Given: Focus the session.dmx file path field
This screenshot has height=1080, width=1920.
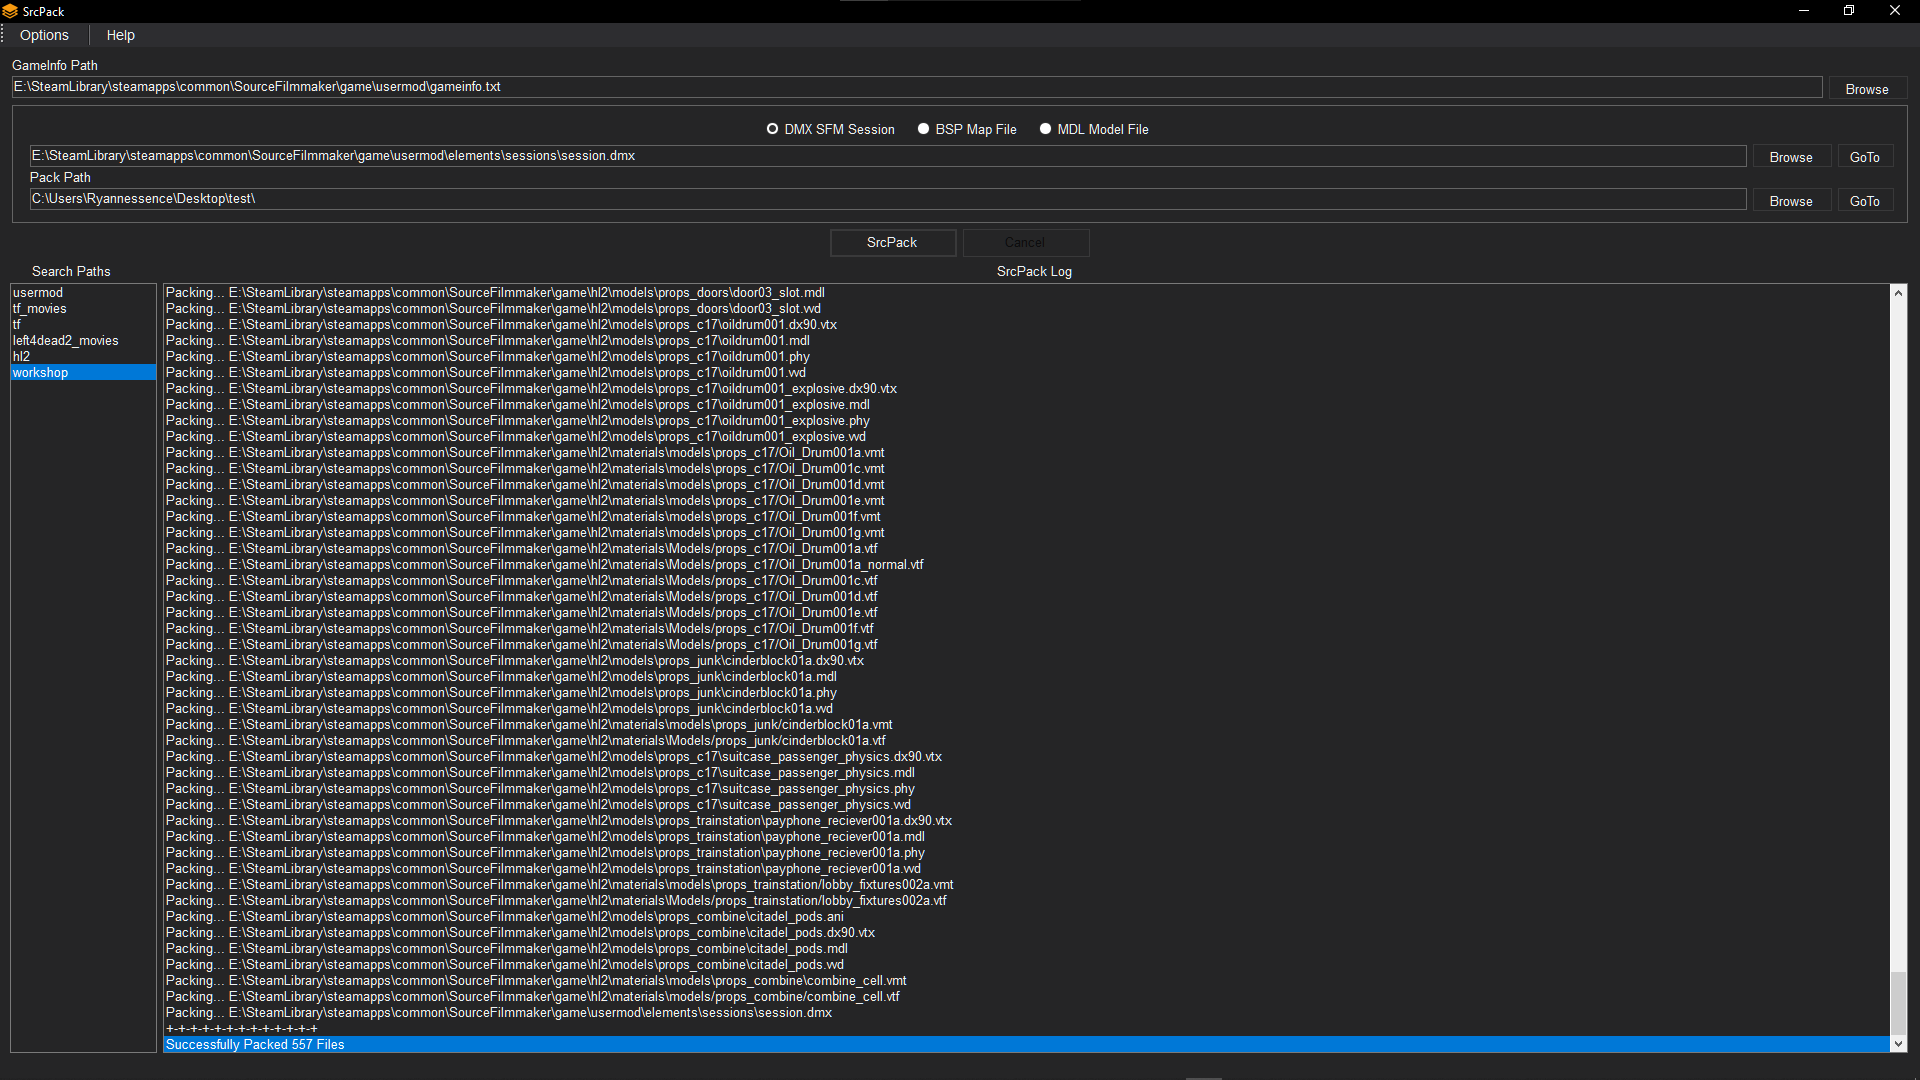Looking at the screenshot, I should [888, 156].
